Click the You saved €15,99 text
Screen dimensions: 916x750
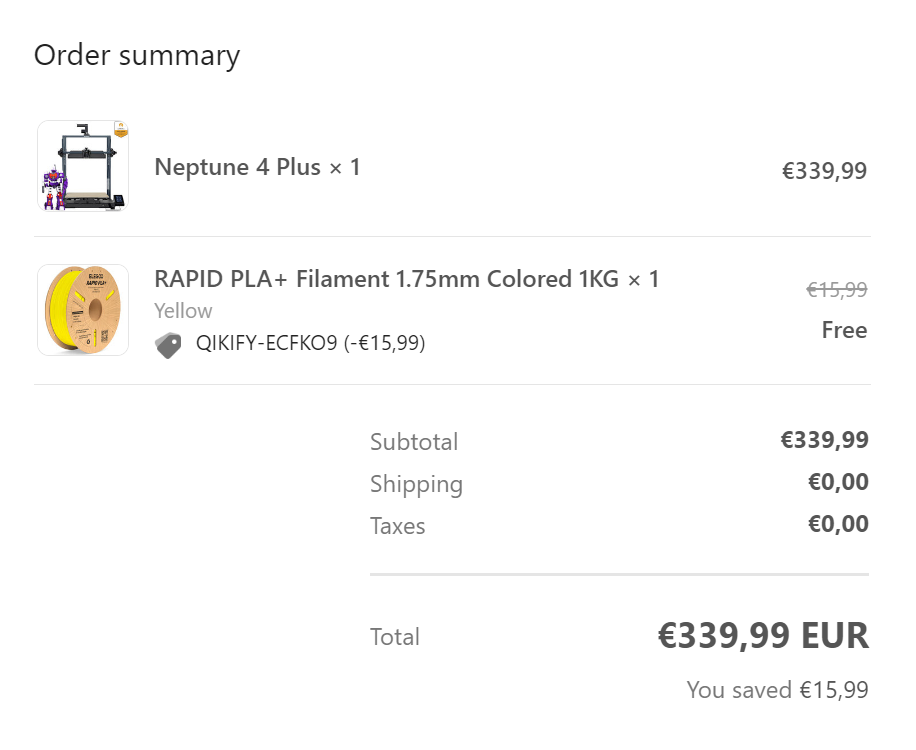[x=777, y=690]
